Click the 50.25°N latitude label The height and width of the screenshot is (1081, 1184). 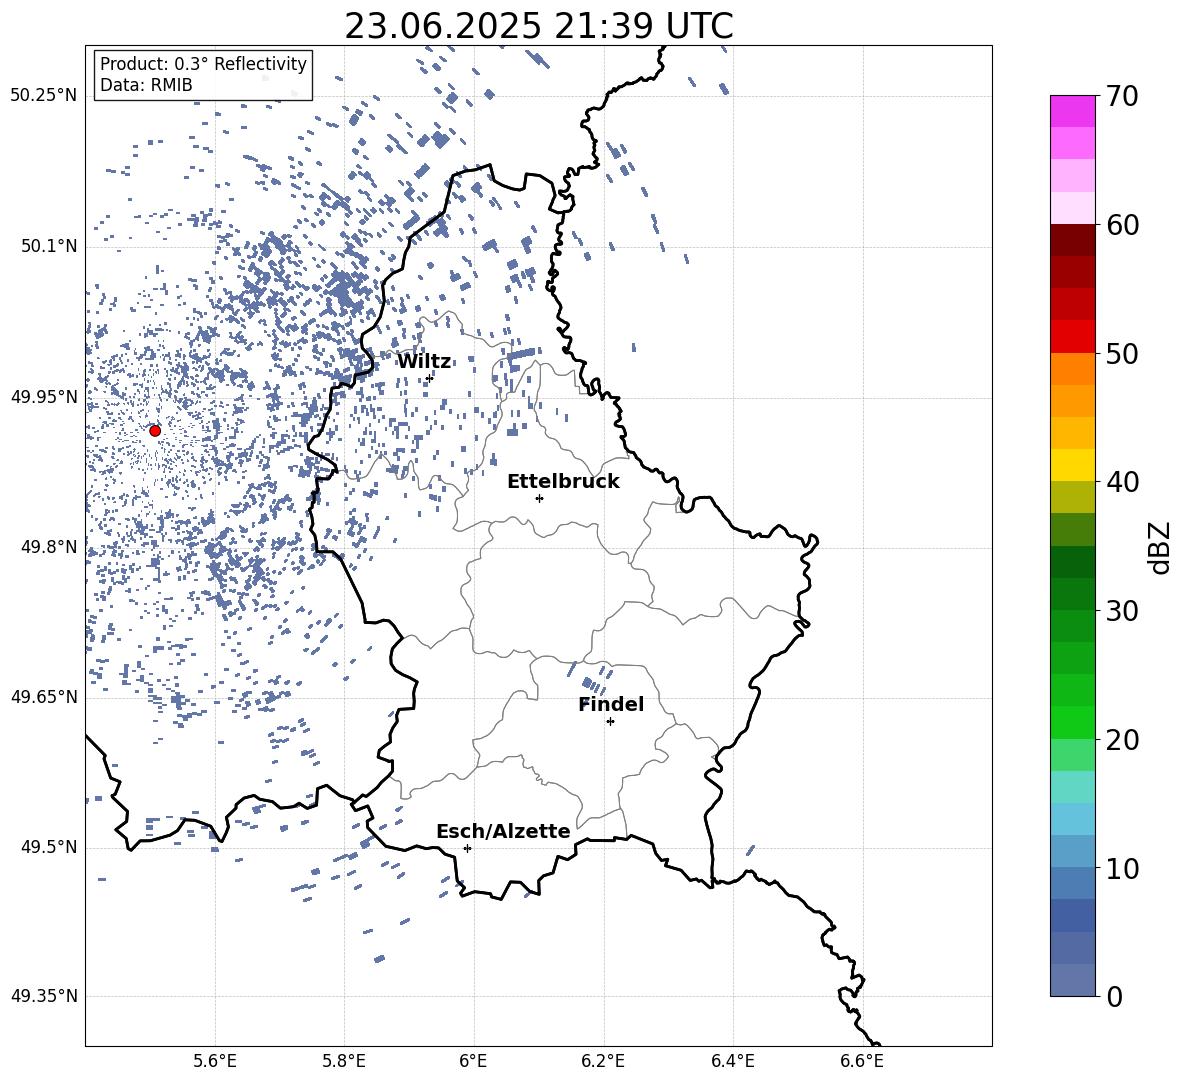(44, 96)
